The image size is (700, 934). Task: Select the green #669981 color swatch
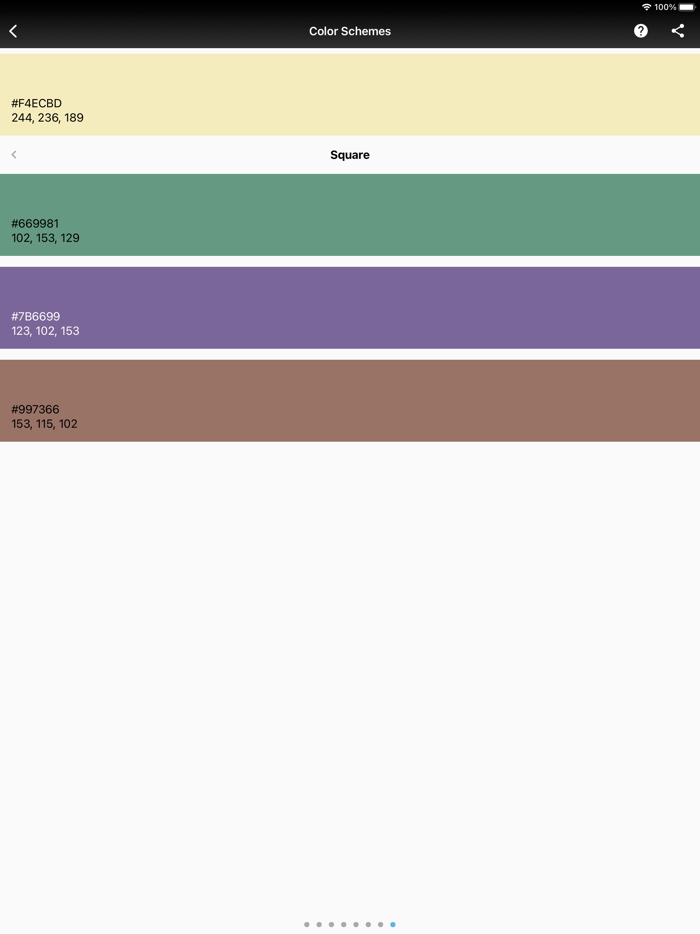[350, 215]
